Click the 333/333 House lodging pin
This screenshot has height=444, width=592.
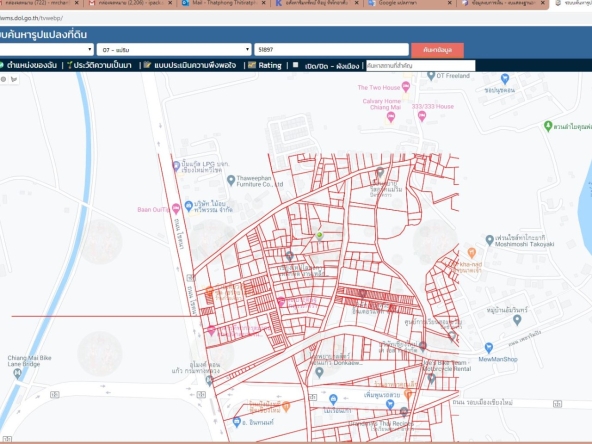pyautogui.click(x=422, y=116)
